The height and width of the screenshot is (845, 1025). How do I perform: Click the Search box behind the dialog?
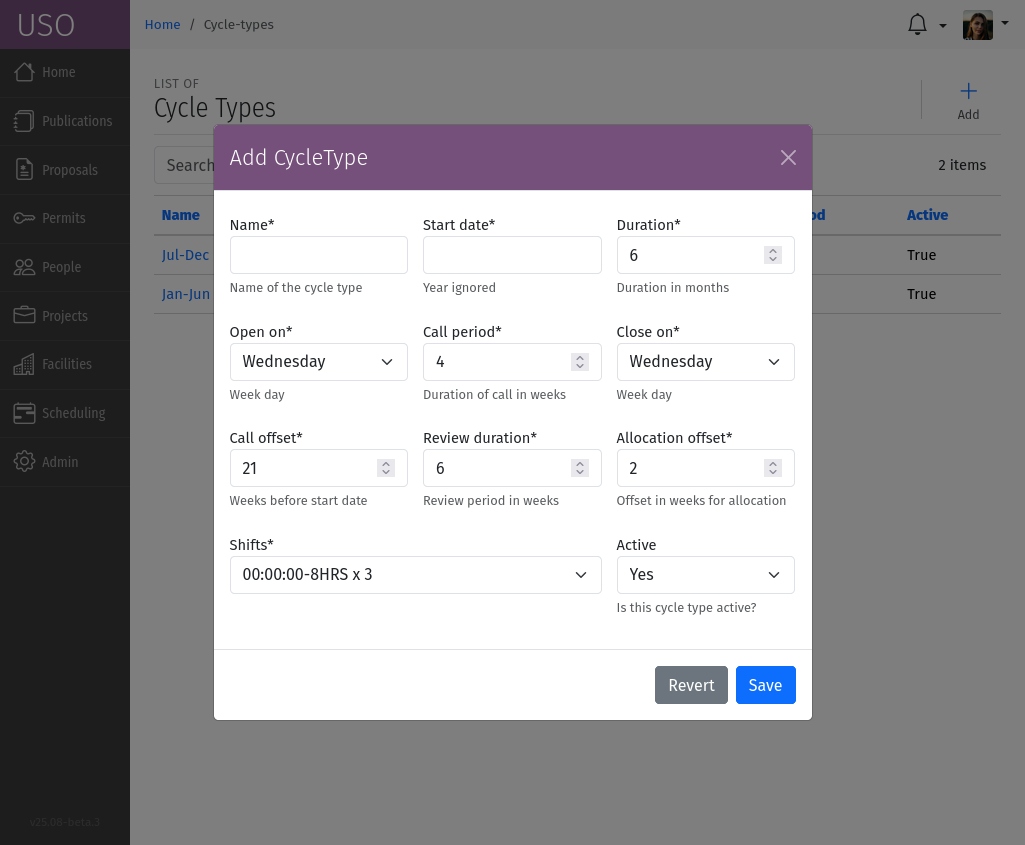185,165
